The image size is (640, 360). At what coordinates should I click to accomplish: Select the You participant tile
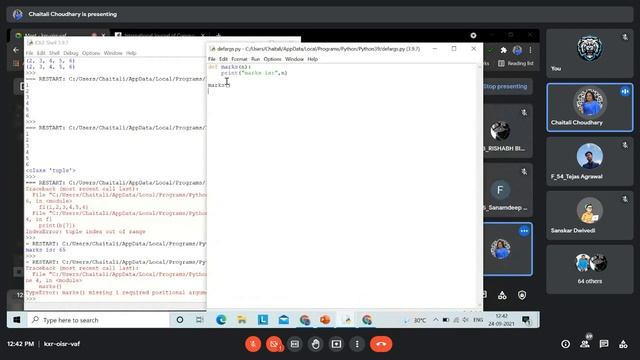pyautogui.click(x=590, y=53)
